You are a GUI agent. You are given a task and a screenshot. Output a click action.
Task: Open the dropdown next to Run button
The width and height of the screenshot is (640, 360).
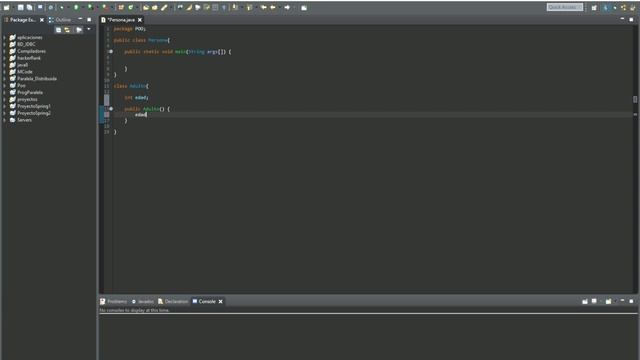[x=82, y=7]
